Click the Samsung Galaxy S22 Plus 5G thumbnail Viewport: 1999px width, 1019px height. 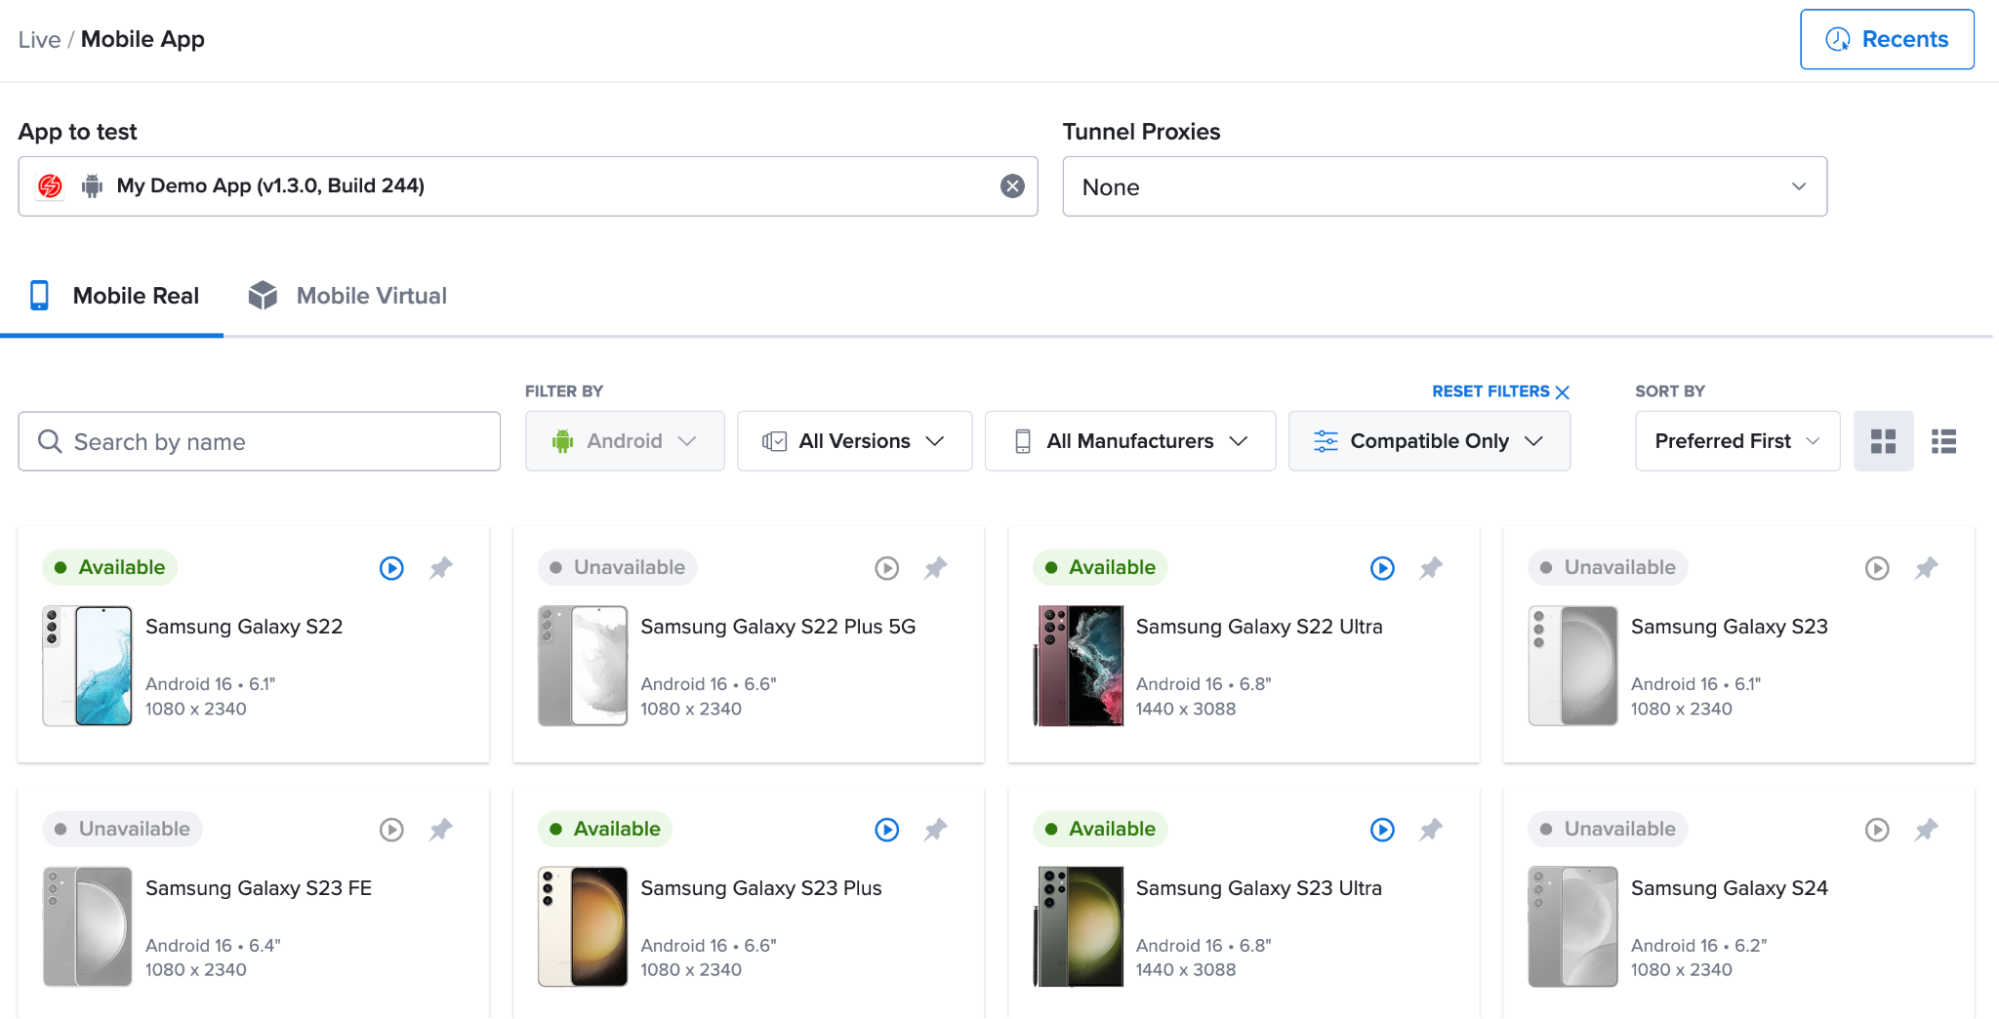pos(583,665)
